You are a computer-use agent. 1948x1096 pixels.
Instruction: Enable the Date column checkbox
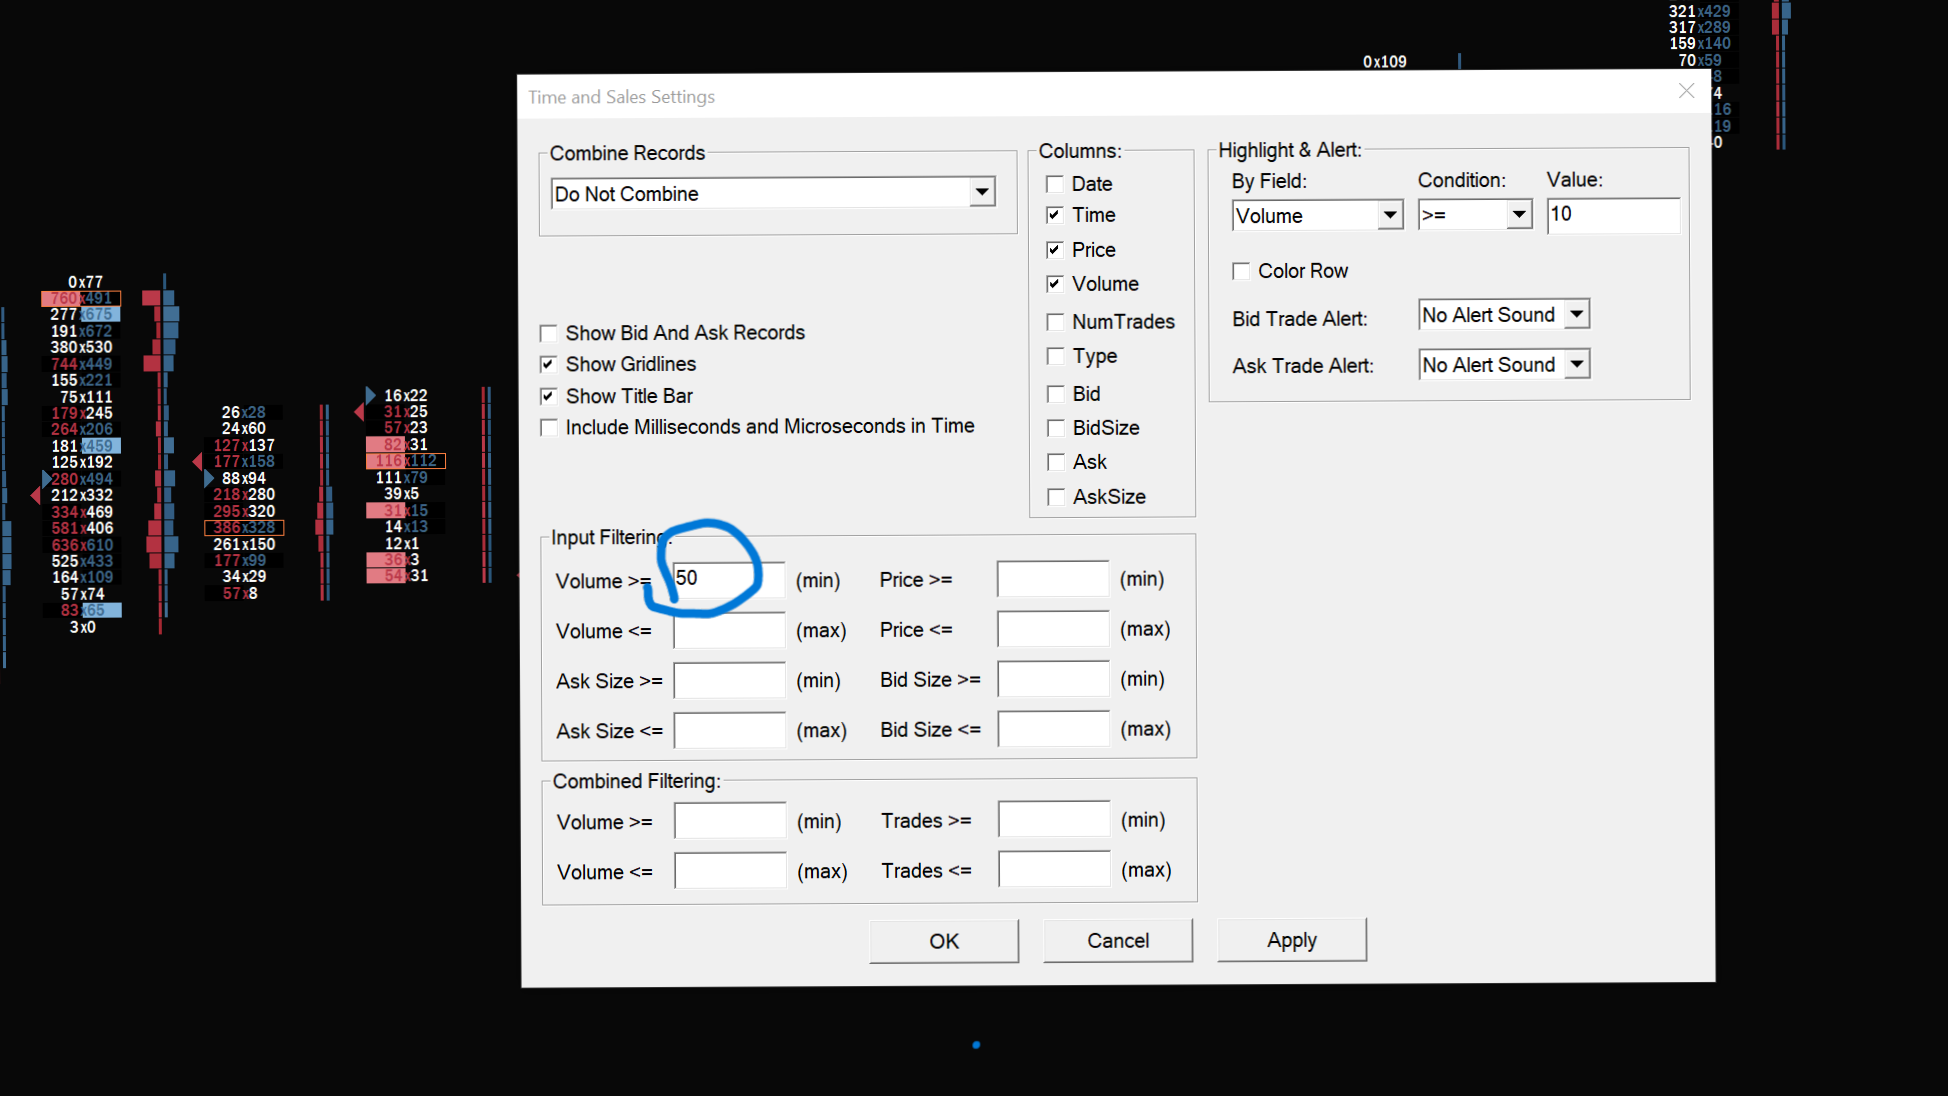coord(1055,184)
